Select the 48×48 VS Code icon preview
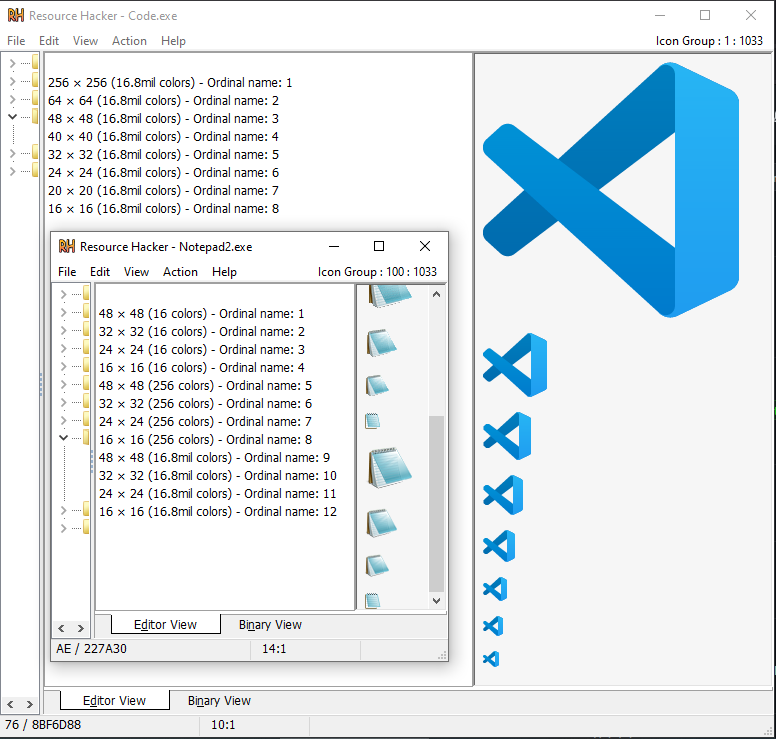This screenshot has height=739, width=776. (x=507, y=436)
